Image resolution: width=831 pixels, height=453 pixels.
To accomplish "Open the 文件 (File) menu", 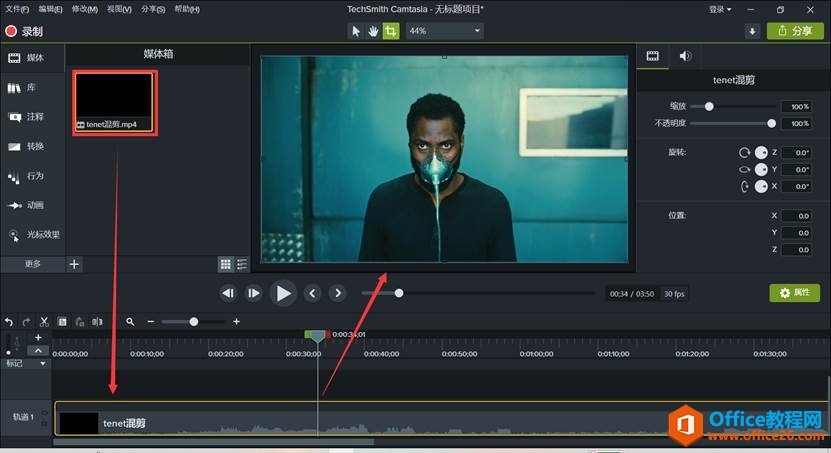I will coord(17,9).
